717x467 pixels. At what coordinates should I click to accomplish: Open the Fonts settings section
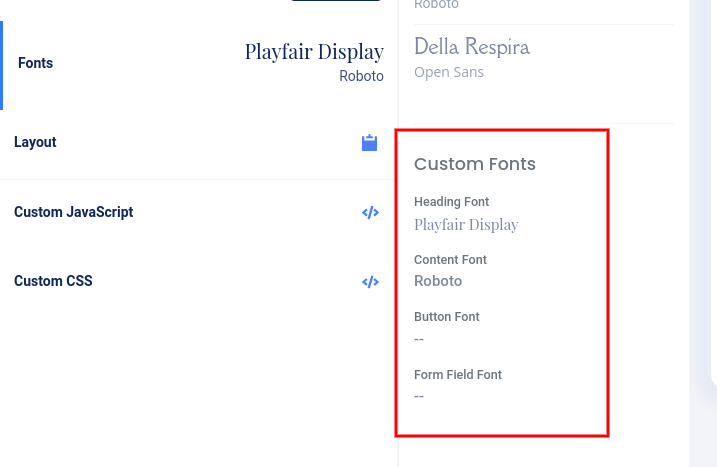click(36, 63)
